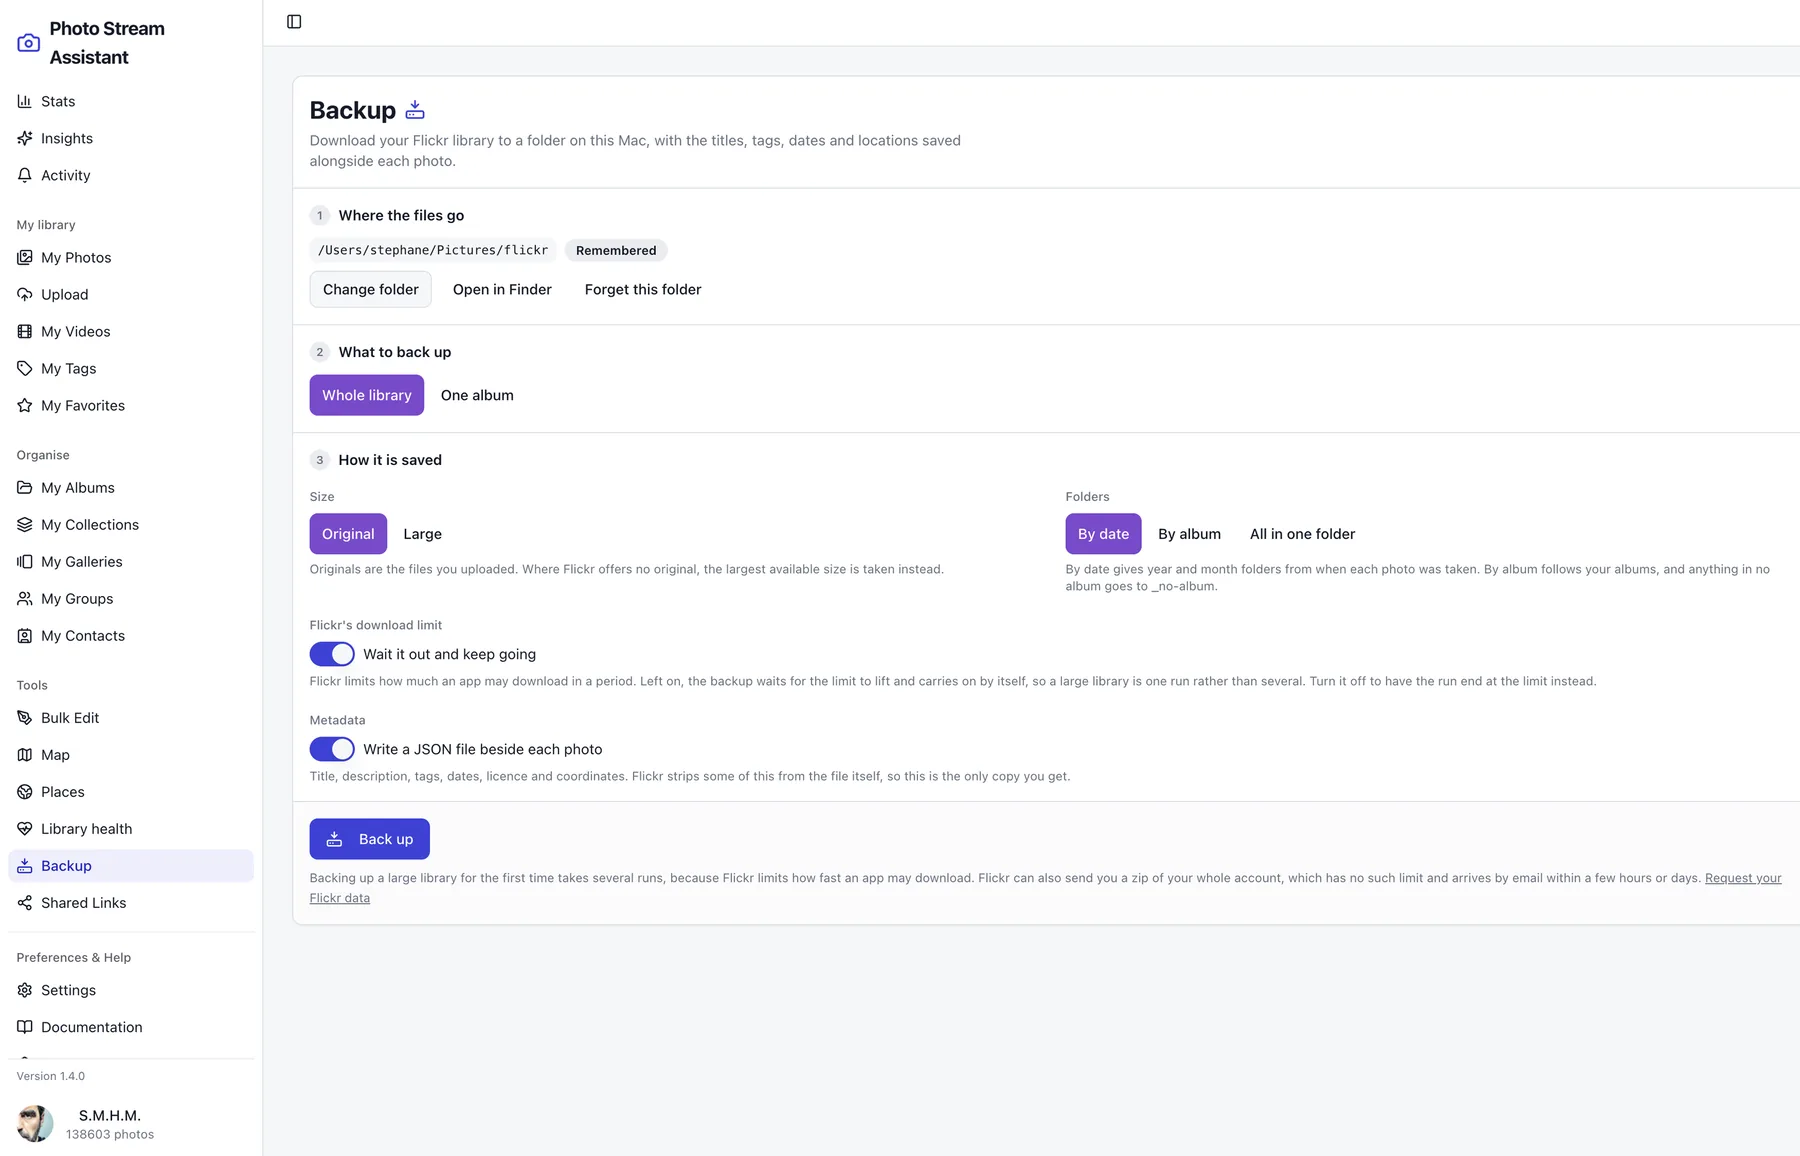Viewport: 1800px width, 1156px height.
Task: Open My Albums via its folder icon
Action: [25, 487]
